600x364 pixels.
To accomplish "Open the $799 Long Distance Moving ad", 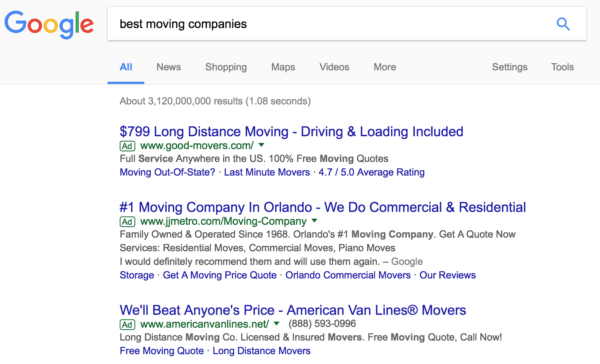I will 291,132.
